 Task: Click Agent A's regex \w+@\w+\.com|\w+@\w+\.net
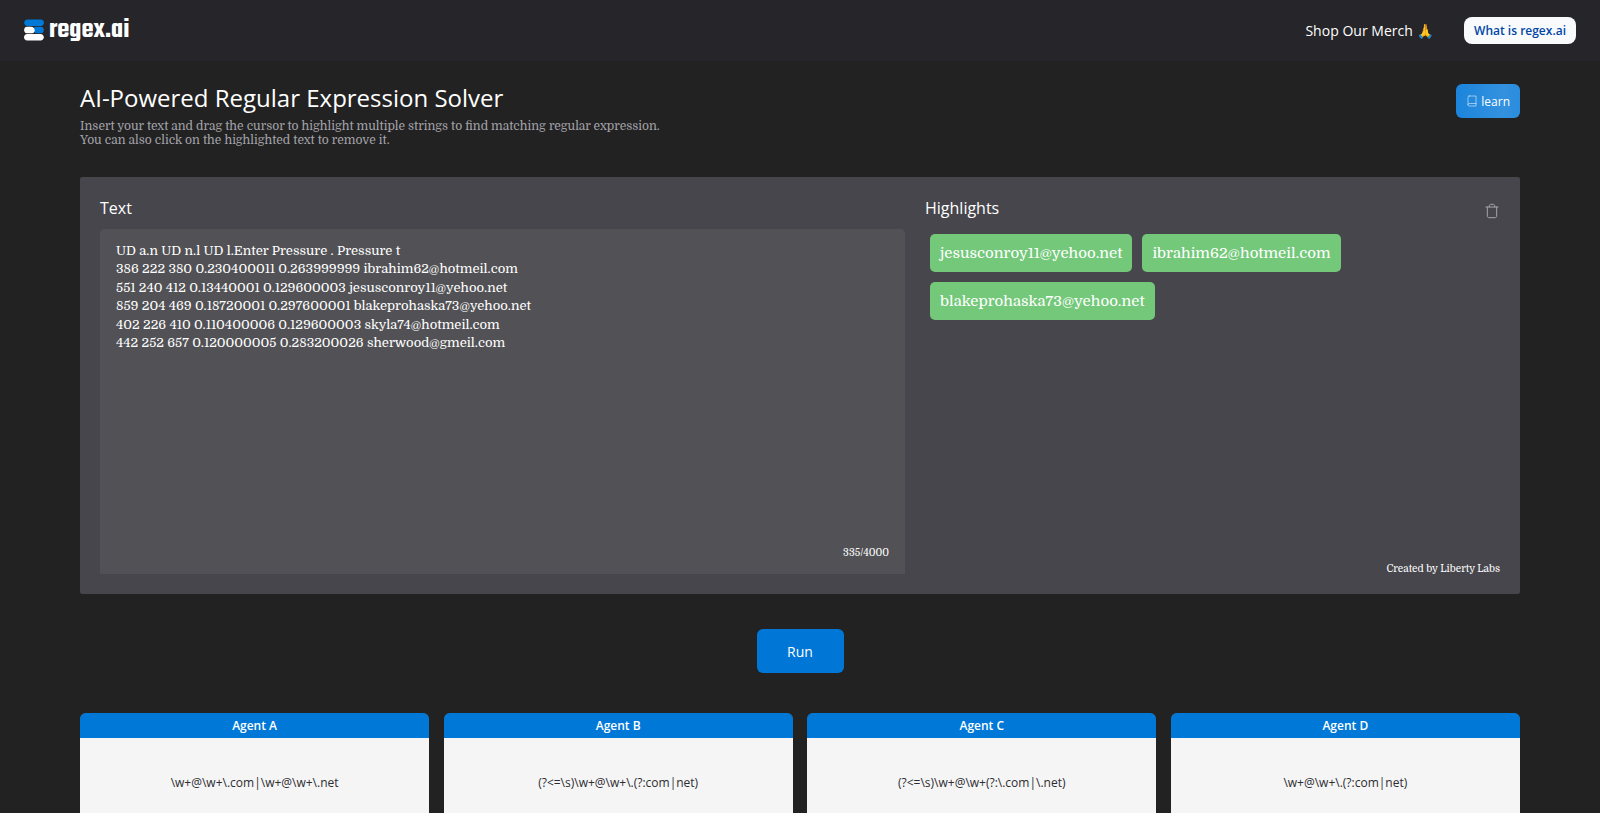point(254,783)
